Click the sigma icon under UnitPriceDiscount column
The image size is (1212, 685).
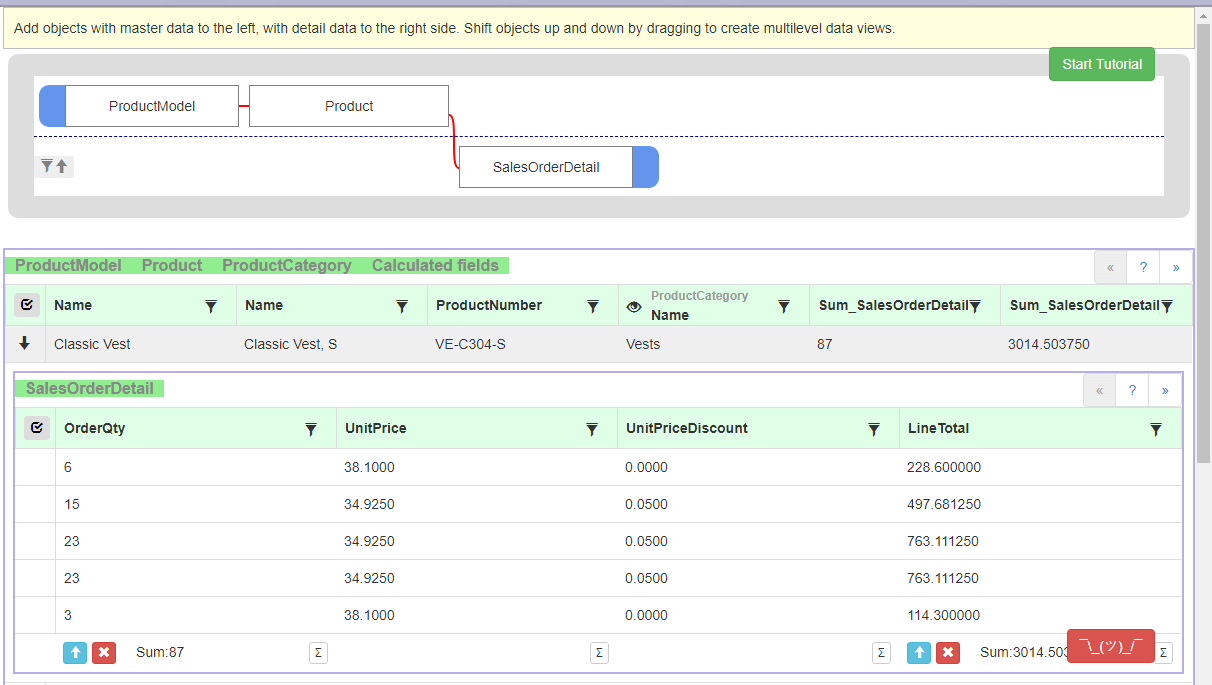tap(881, 653)
